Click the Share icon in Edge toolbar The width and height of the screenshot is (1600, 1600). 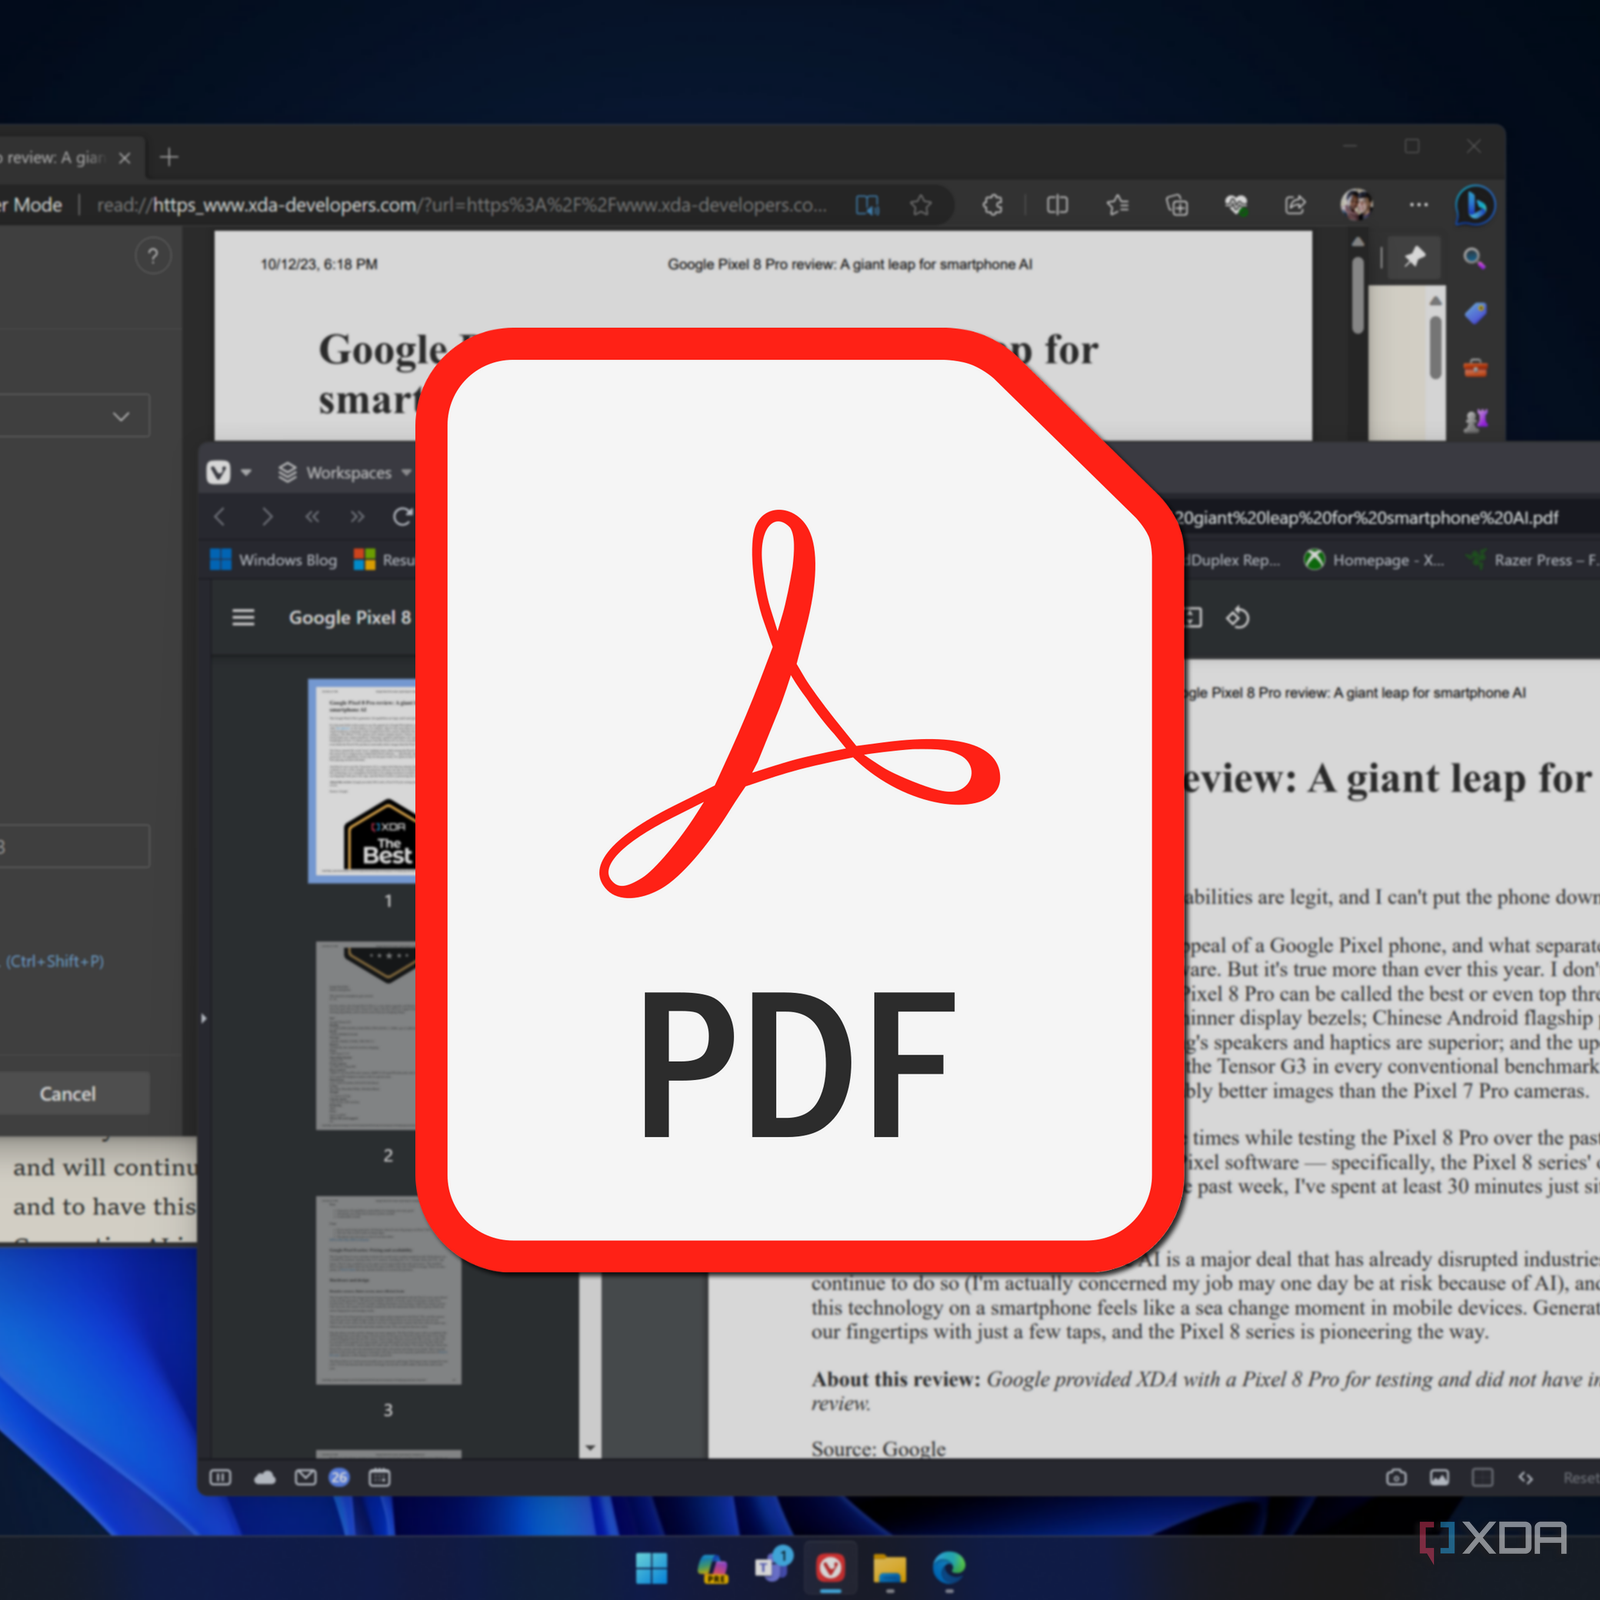click(1295, 205)
